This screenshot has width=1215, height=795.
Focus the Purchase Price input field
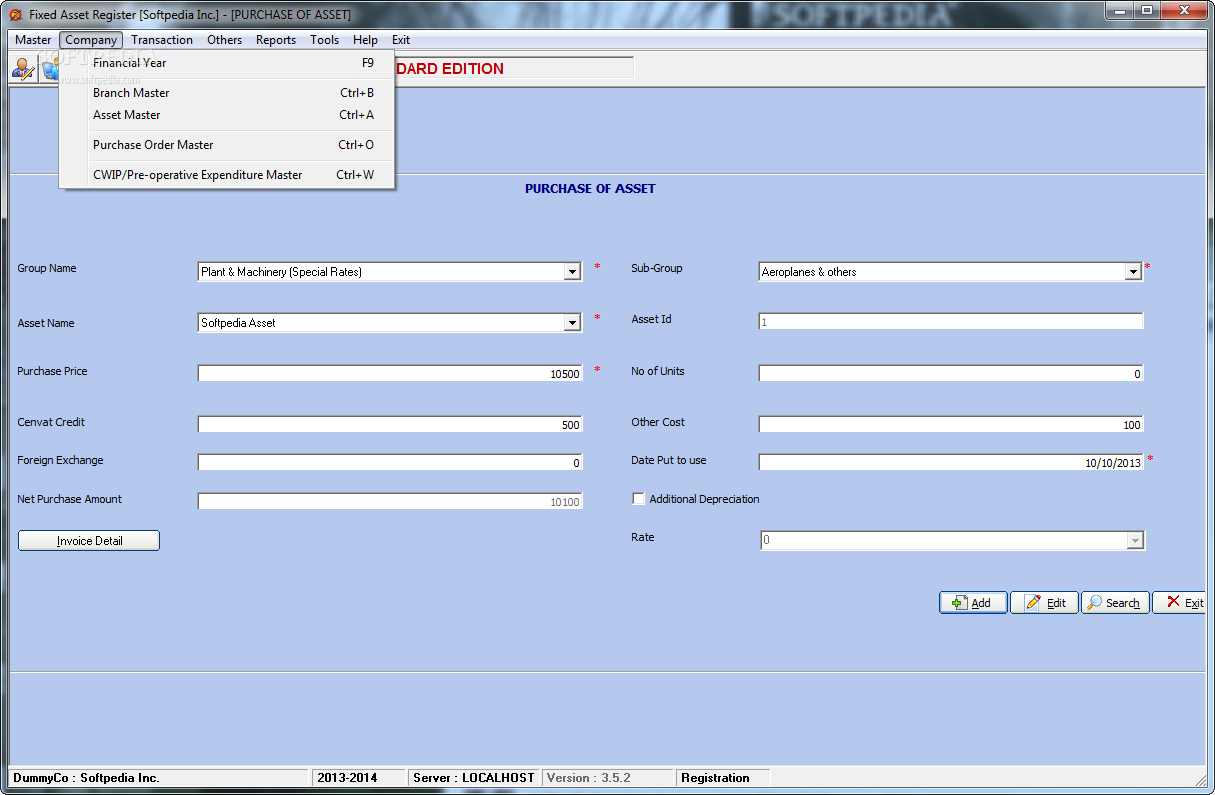pos(390,374)
